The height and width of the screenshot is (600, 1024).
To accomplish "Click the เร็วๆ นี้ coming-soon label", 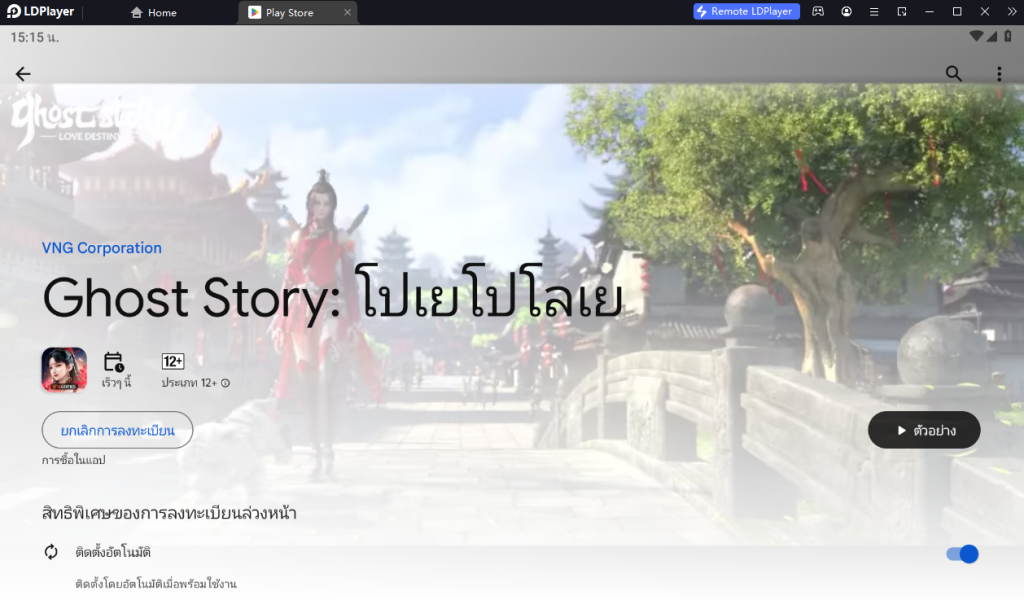I will click(x=116, y=383).
